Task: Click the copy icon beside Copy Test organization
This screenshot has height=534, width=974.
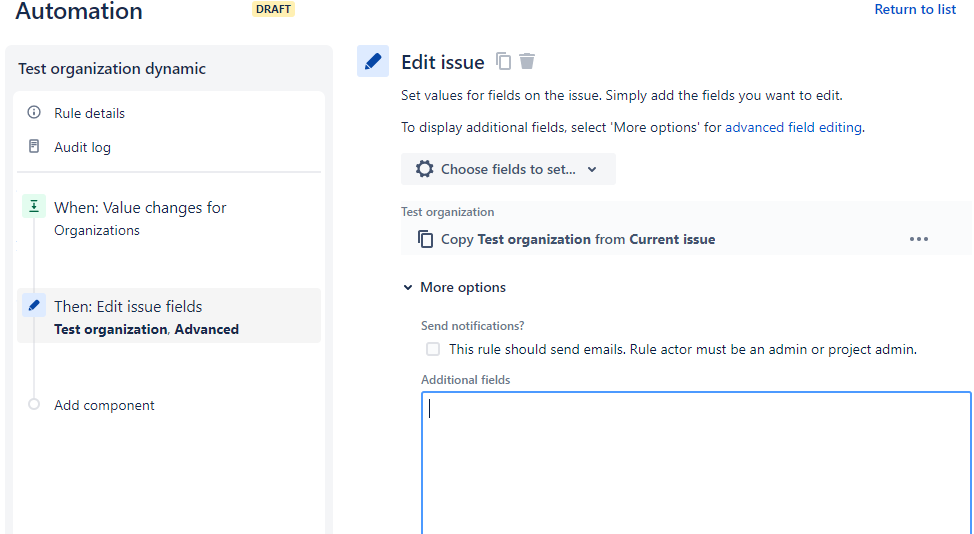Action: click(x=426, y=239)
